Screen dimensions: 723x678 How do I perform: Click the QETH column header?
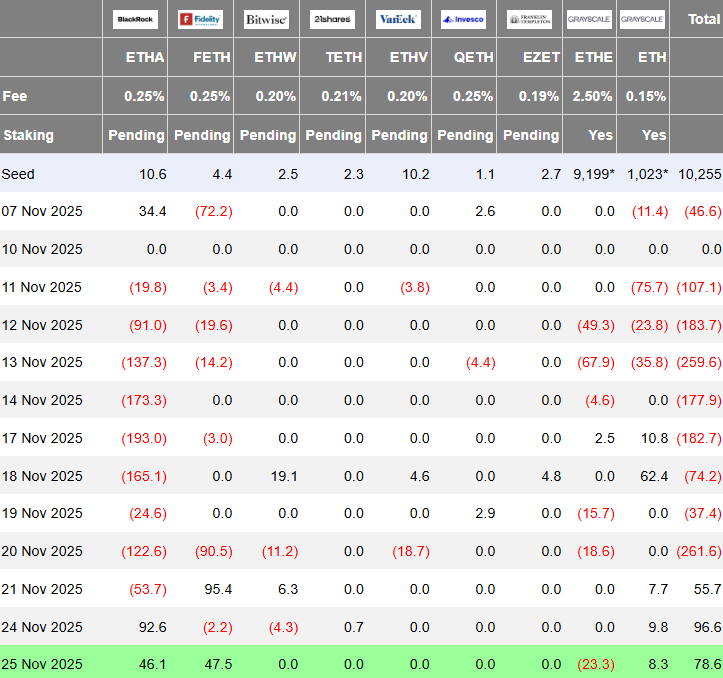click(x=474, y=58)
